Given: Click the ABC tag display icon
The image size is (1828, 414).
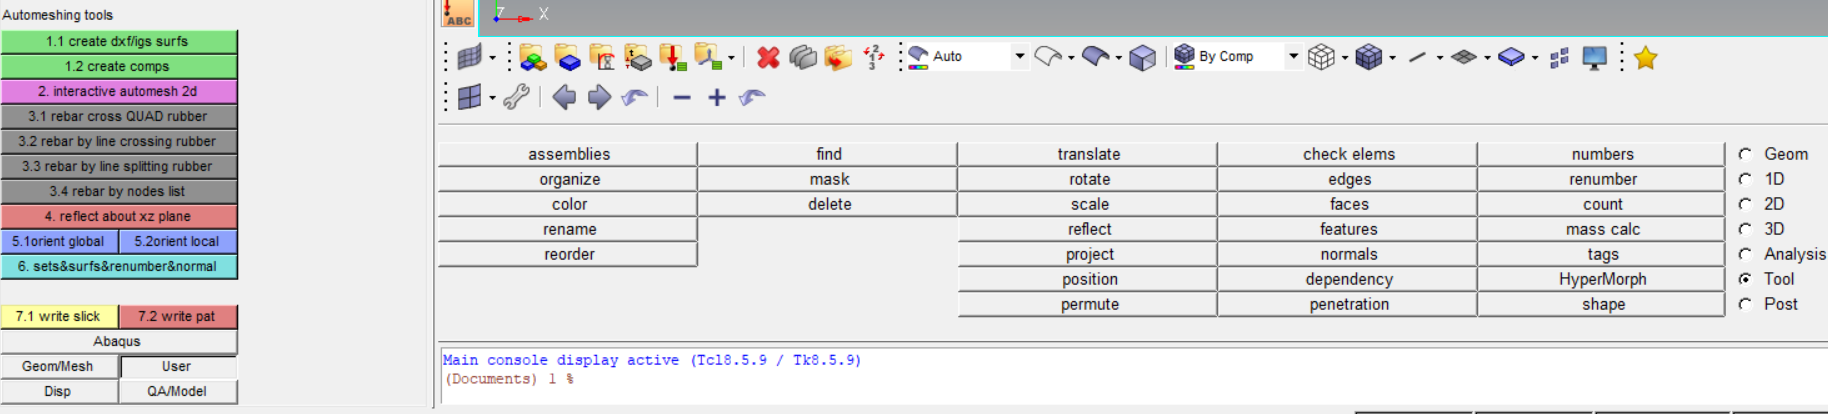Looking at the screenshot, I should (x=459, y=13).
